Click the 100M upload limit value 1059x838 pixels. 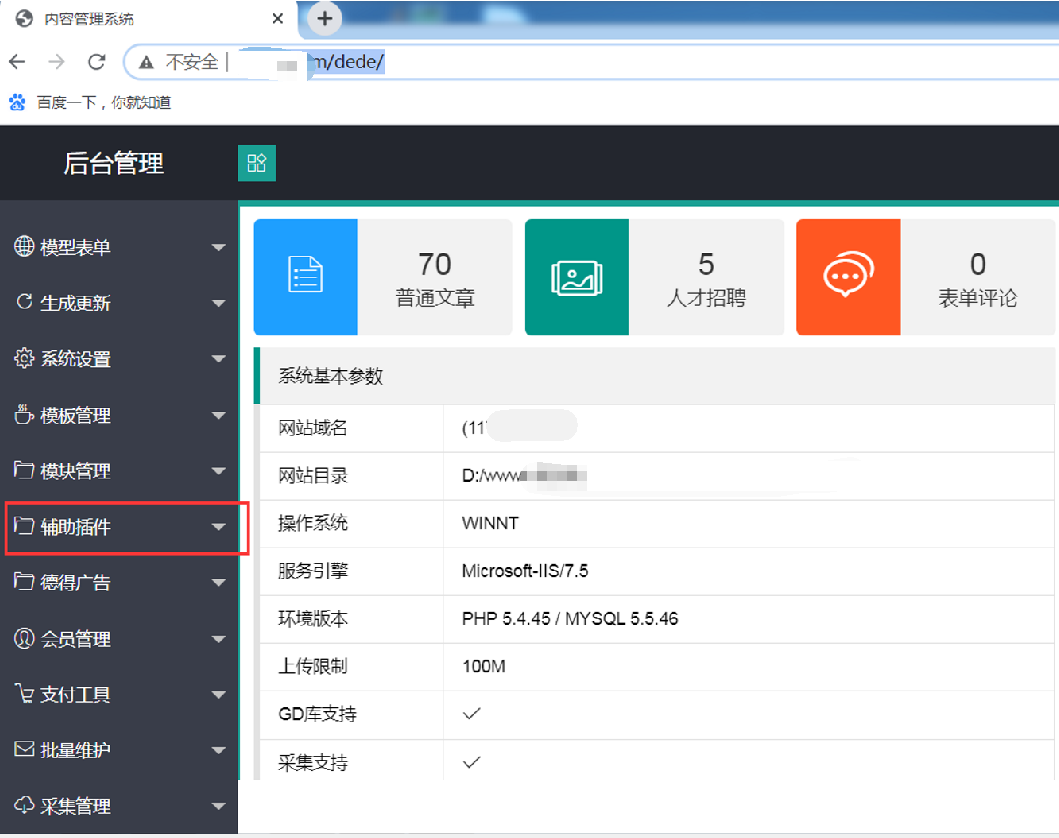(484, 666)
